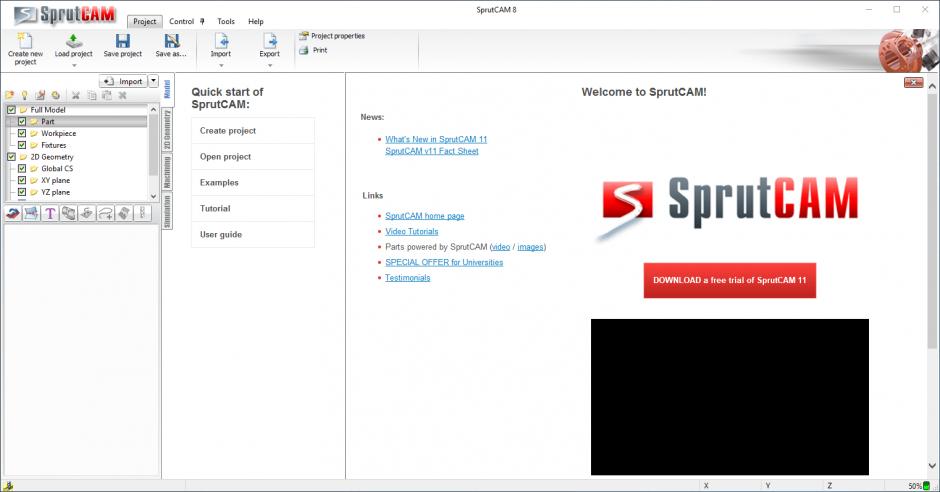Image resolution: width=940 pixels, height=492 pixels.
Task: Open the Help menu
Action: coord(256,22)
